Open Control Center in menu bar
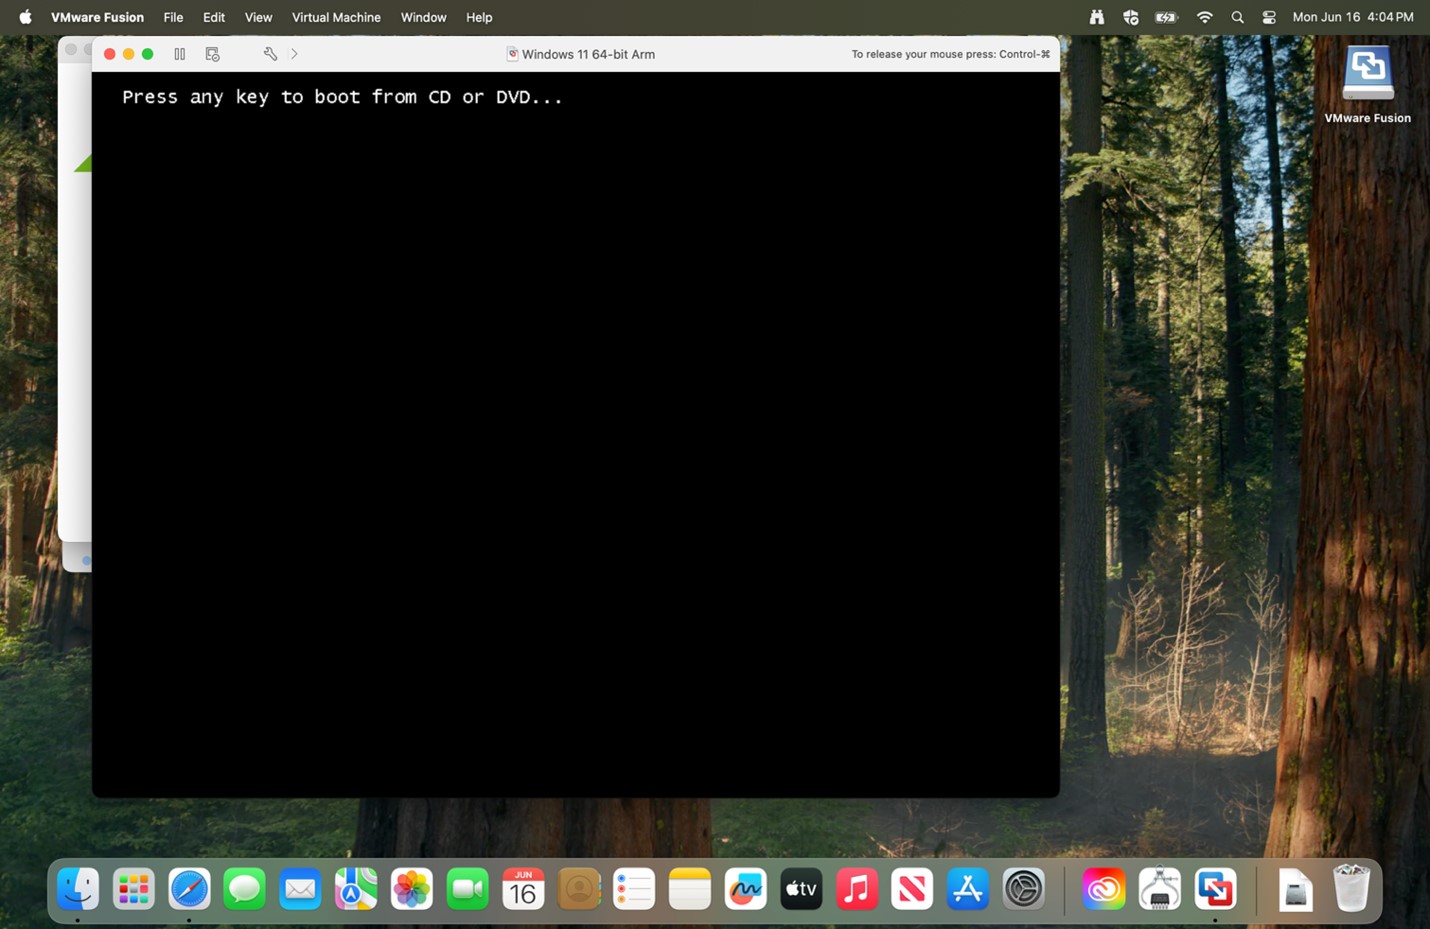 coord(1269,17)
